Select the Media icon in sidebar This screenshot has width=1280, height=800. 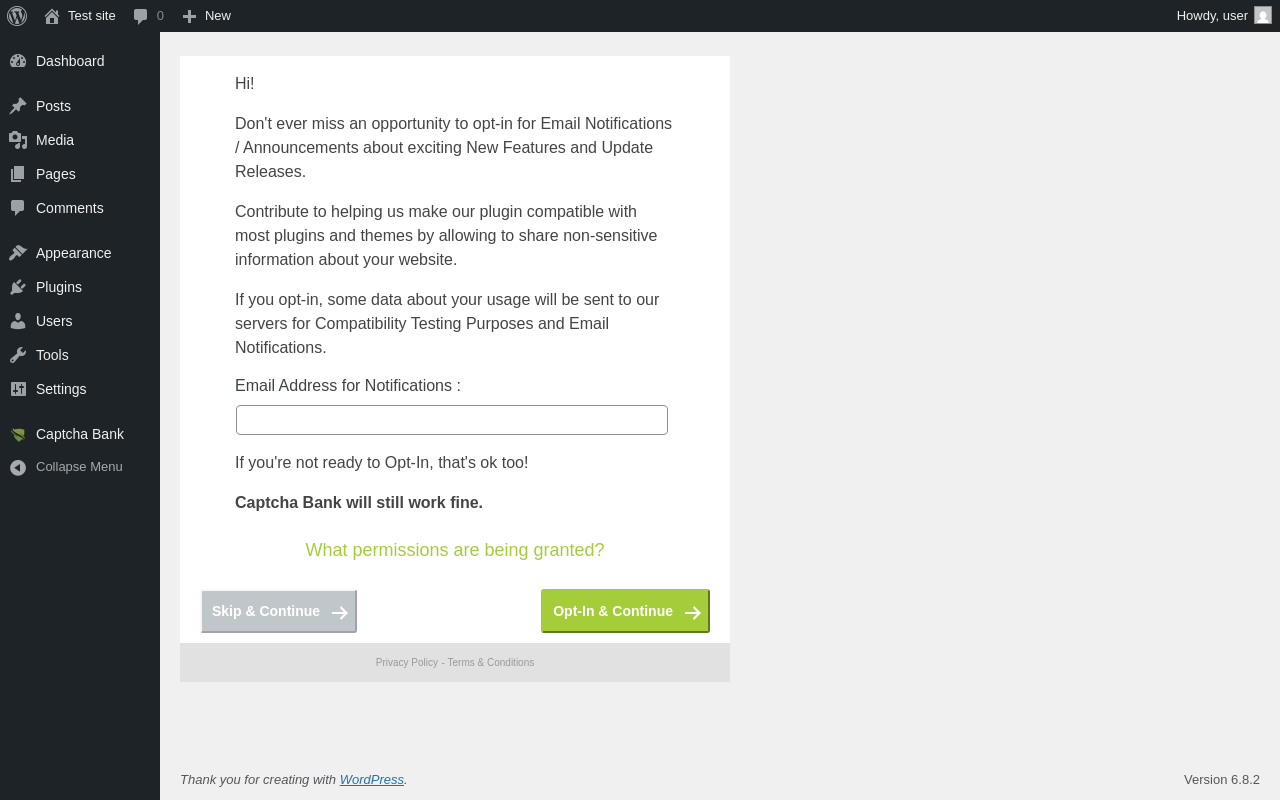tap(18, 140)
